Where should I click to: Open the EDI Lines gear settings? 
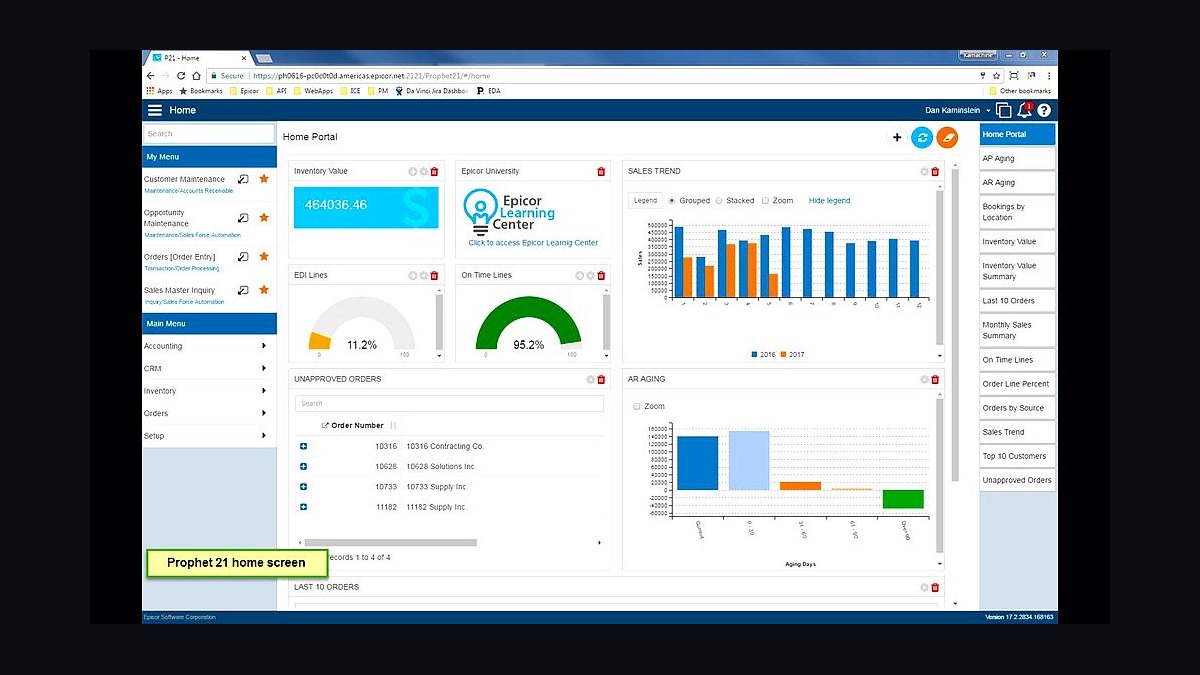[424, 275]
